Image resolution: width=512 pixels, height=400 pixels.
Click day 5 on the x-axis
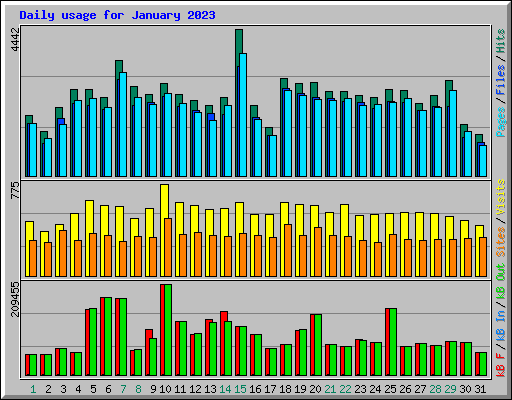(x=93, y=389)
